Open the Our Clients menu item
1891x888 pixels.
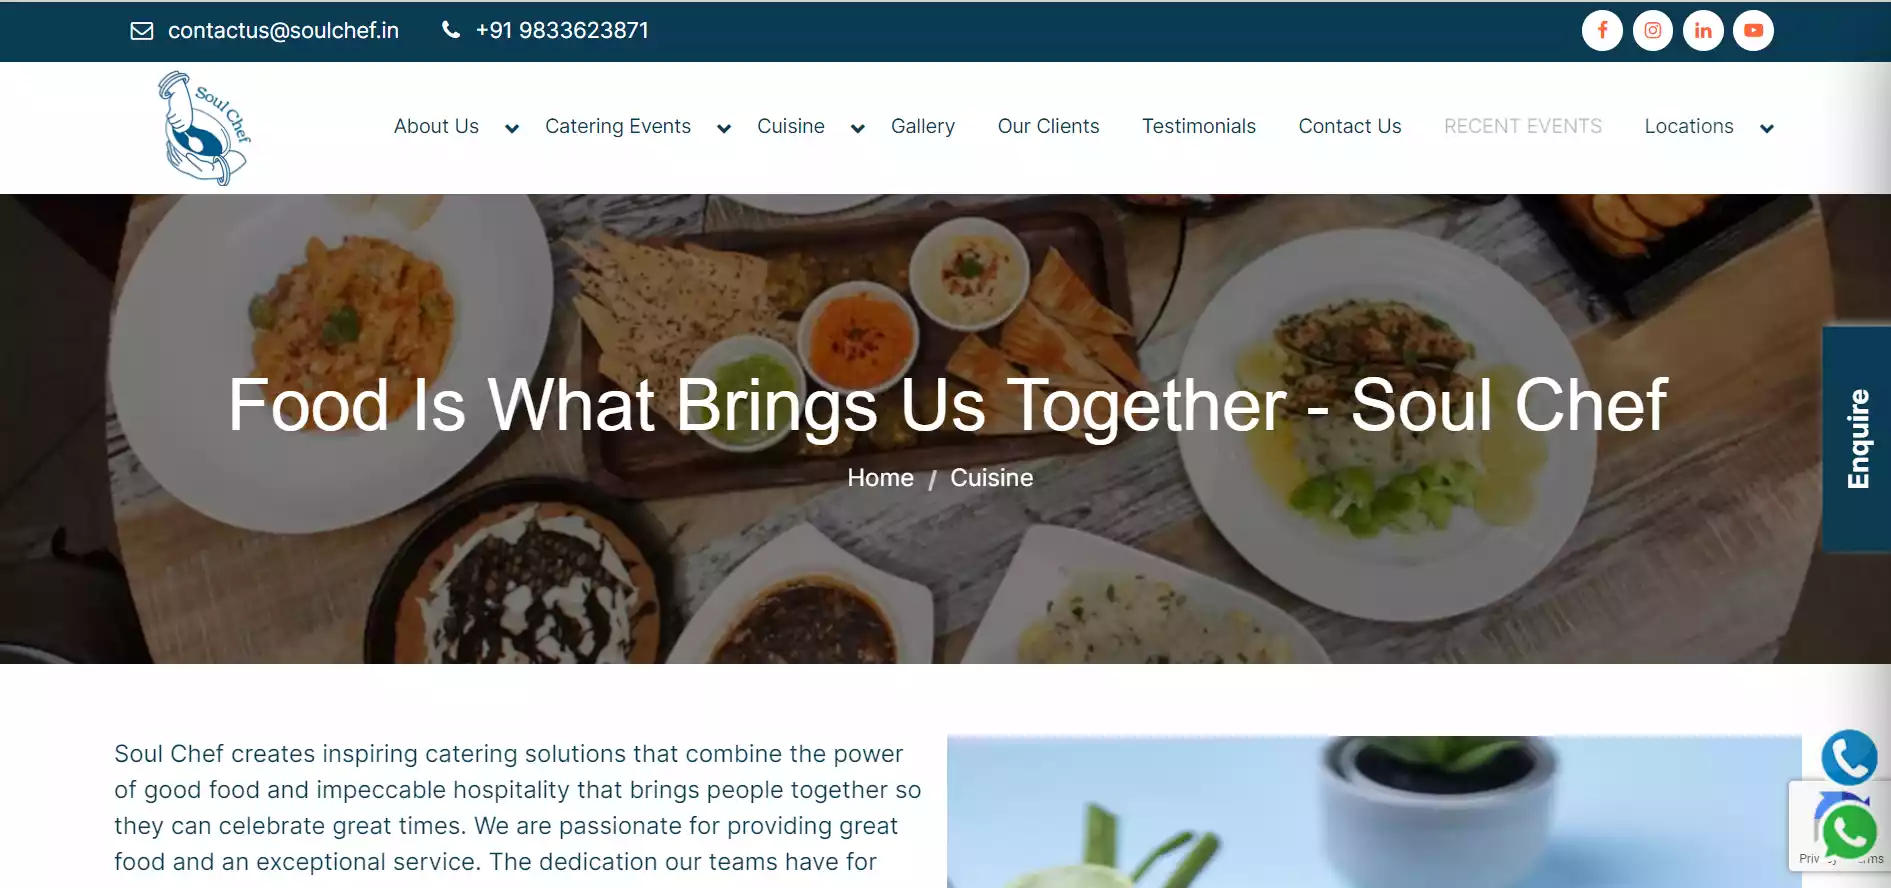point(1048,126)
